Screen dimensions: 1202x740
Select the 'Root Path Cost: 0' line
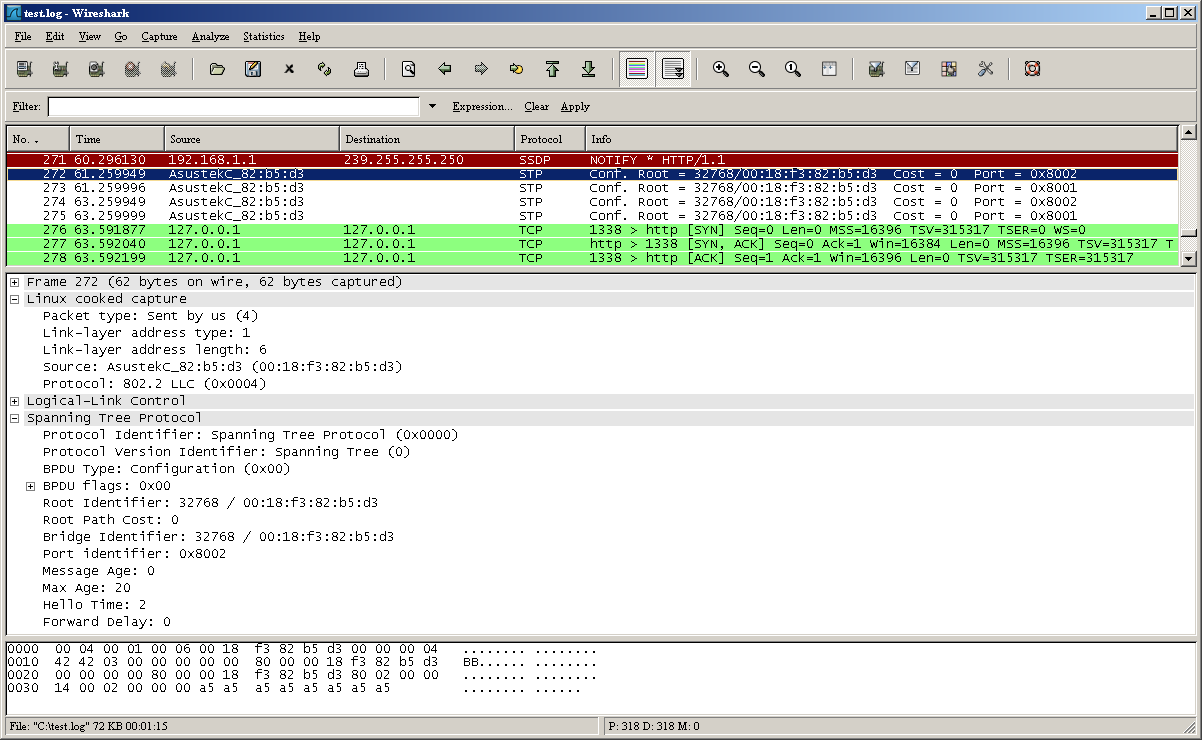111,520
